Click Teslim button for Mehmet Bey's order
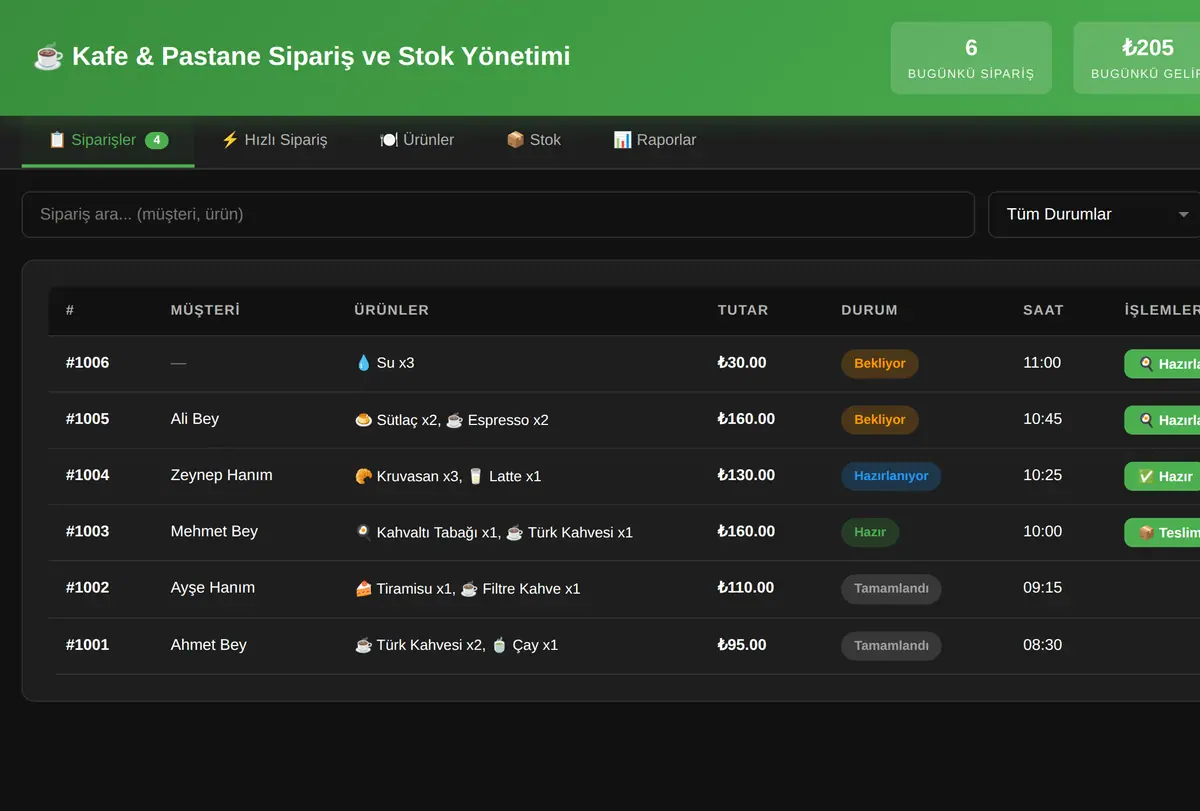 1162,532
